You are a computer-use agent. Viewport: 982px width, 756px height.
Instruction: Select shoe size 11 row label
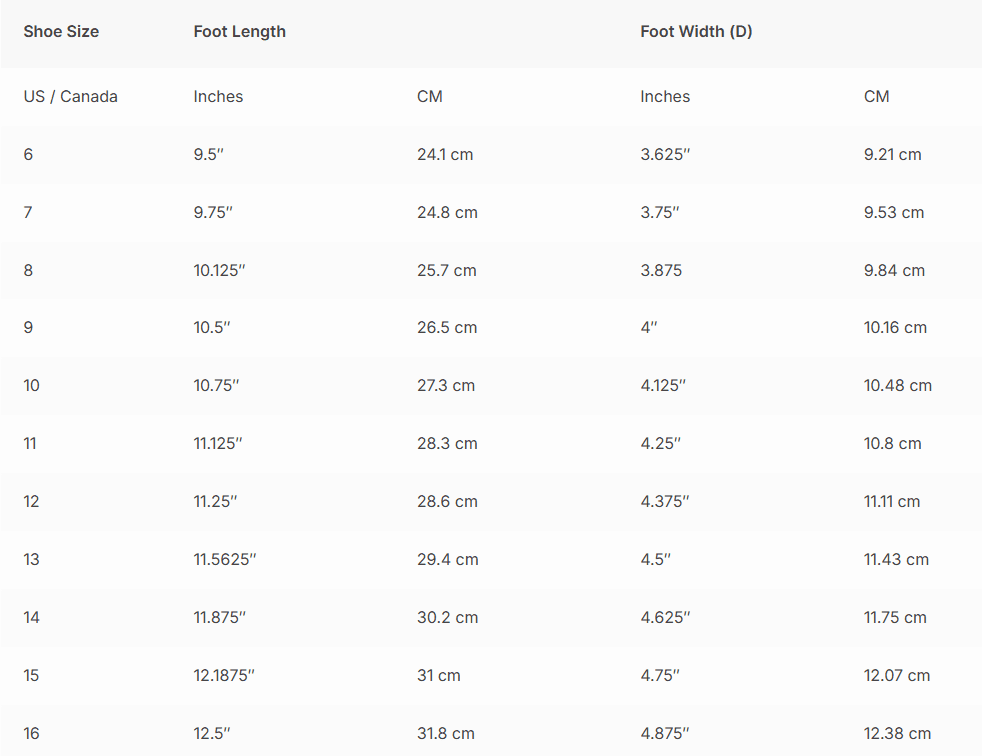click(x=30, y=443)
